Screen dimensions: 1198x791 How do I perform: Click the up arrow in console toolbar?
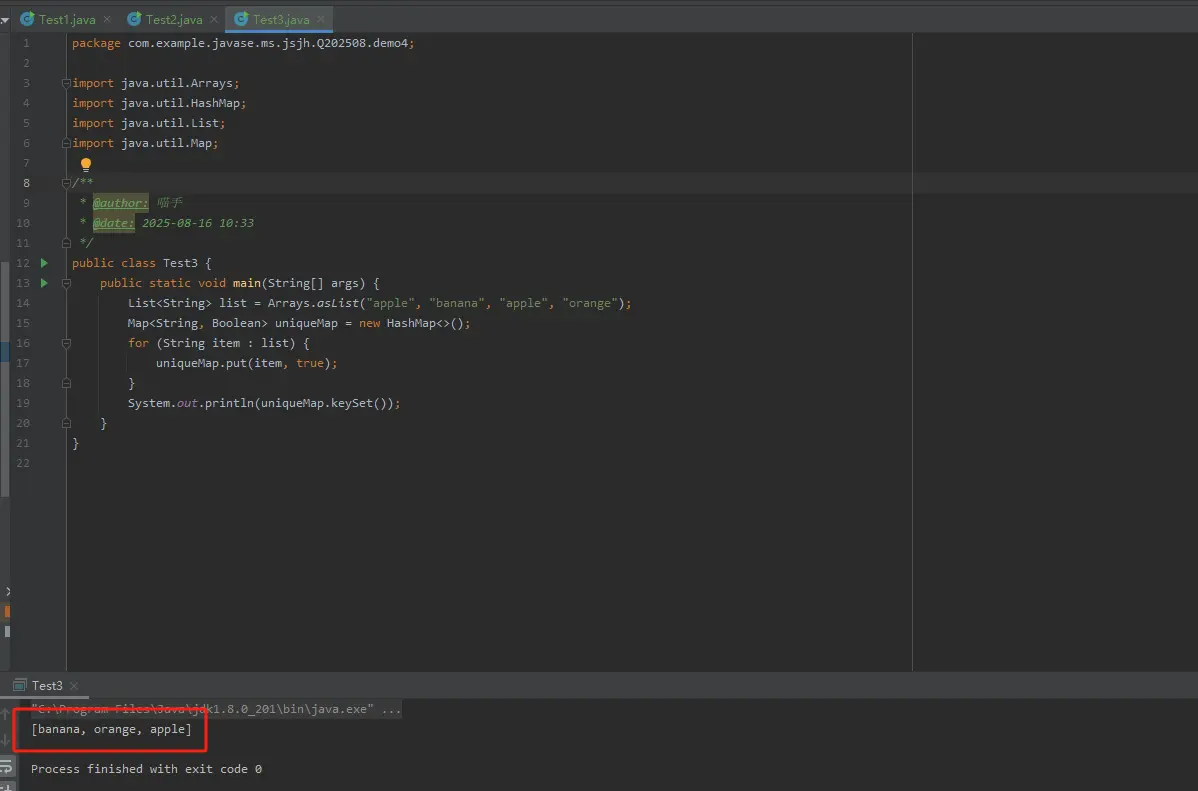(x=5, y=714)
